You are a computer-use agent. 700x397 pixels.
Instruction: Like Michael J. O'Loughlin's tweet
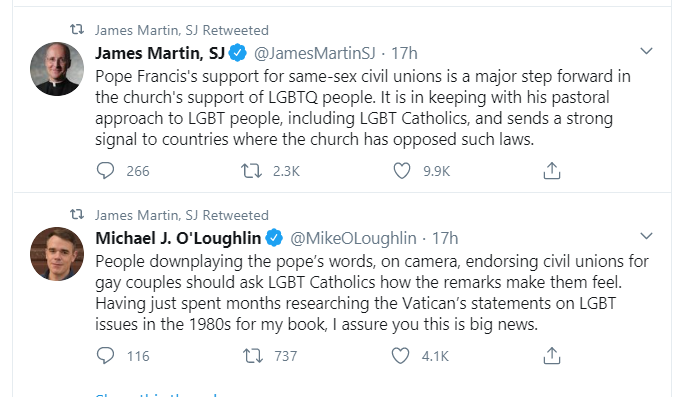pyautogui.click(x=400, y=355)
